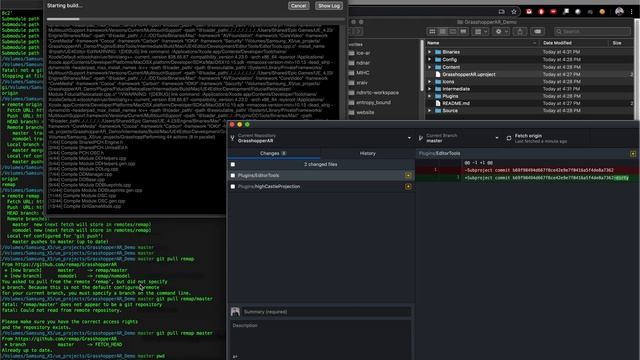Screen dimensions: 640x360
Task: Click the GitHub Desktop repository icon
Action: tap(233, 138)
